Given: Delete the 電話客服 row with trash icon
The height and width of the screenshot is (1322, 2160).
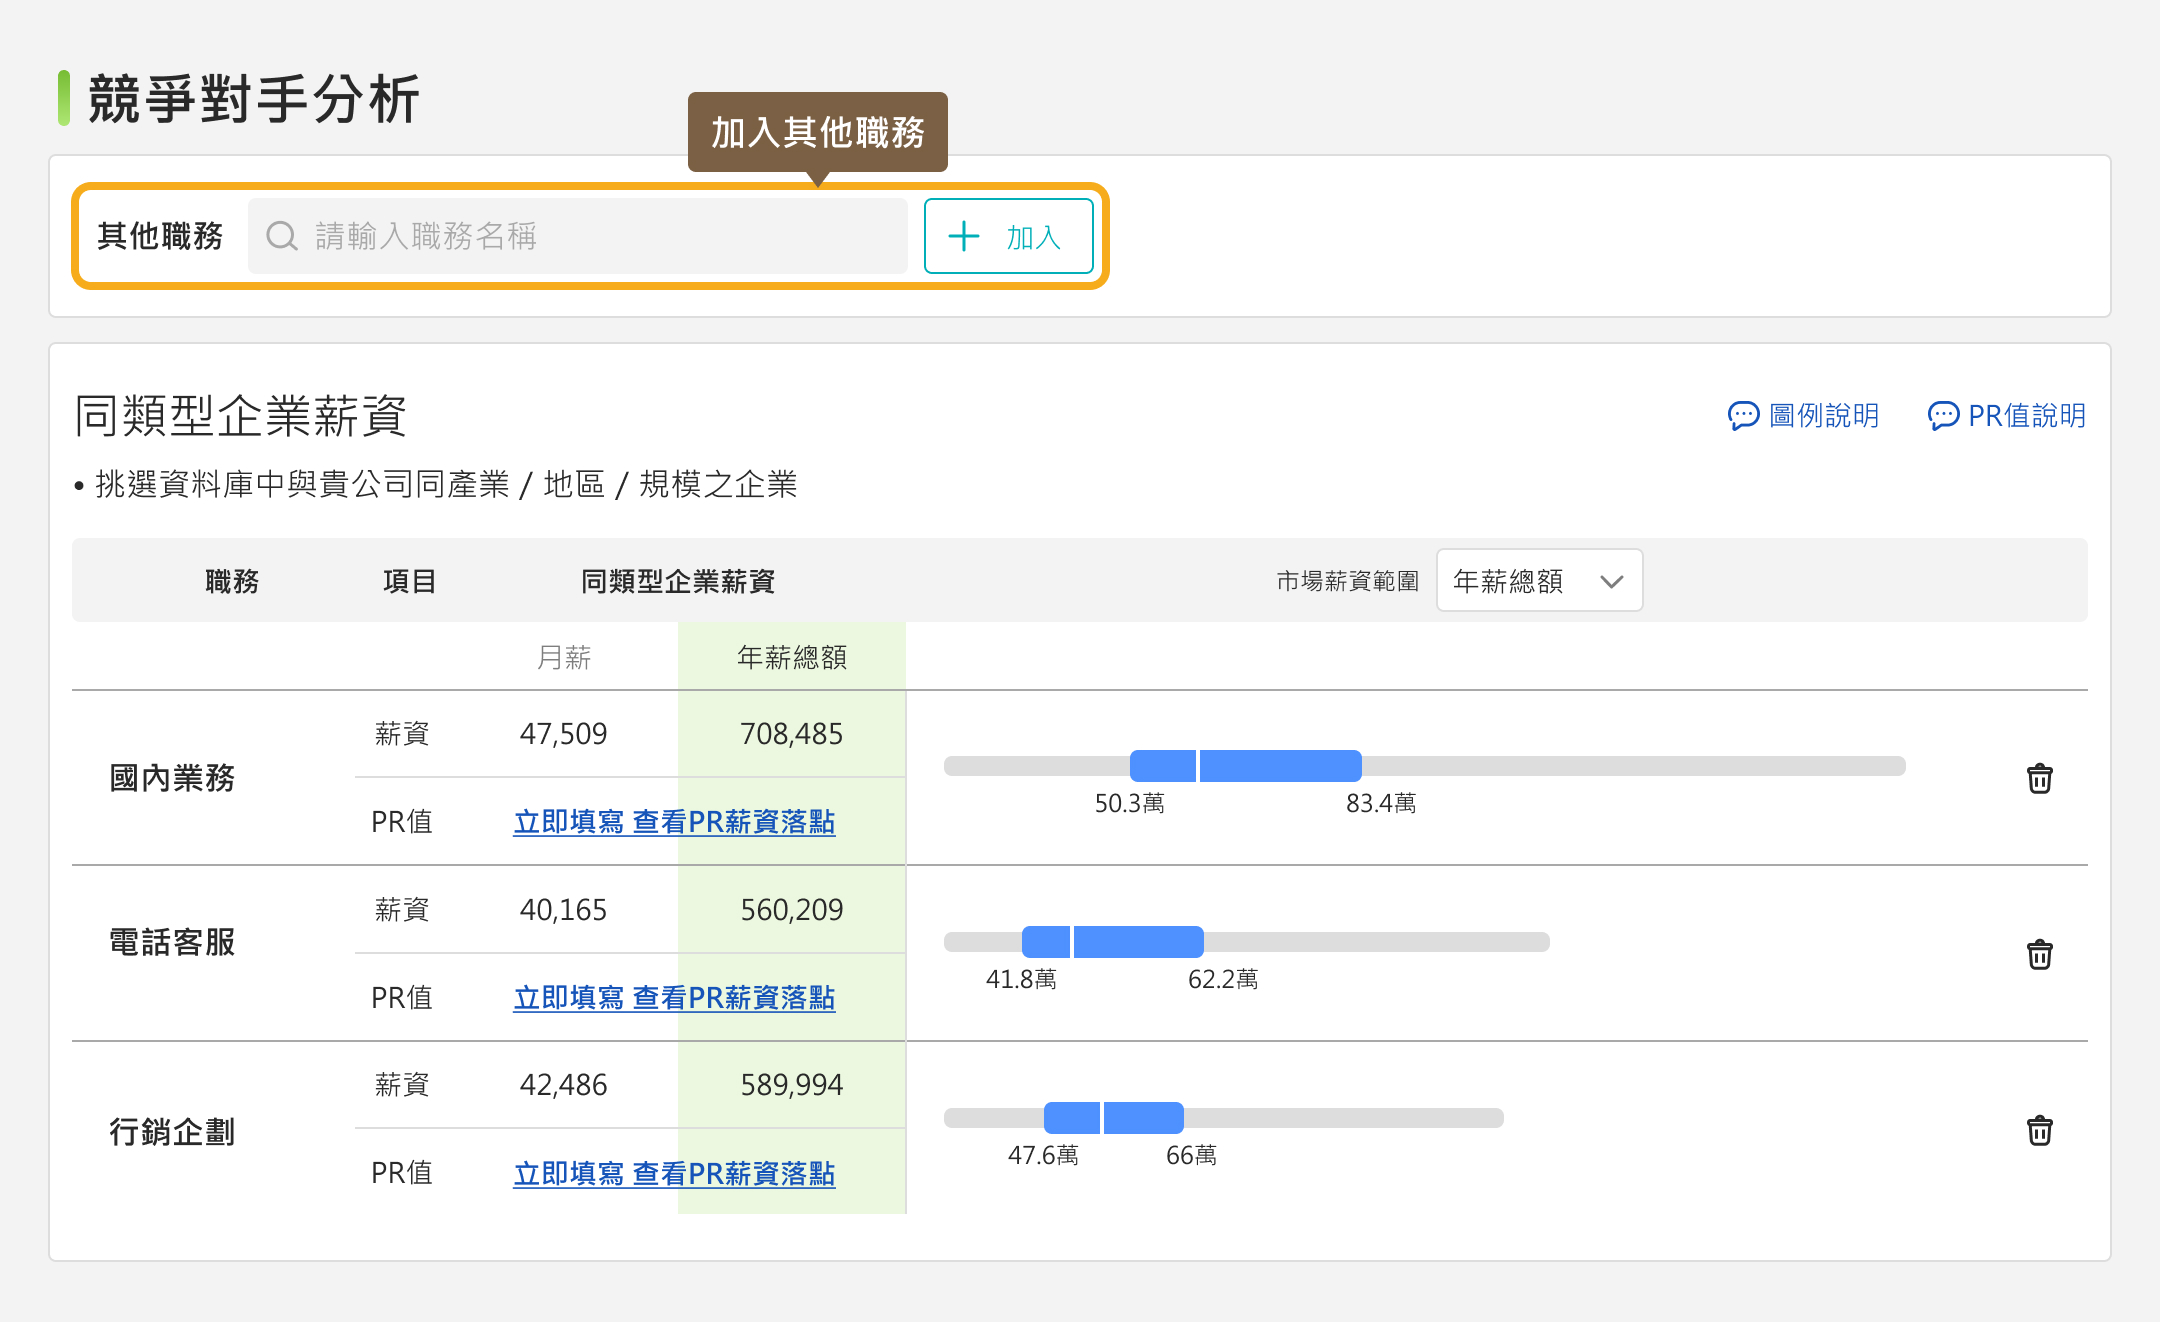Looking at the screenshot, I should coord(2039,954).
